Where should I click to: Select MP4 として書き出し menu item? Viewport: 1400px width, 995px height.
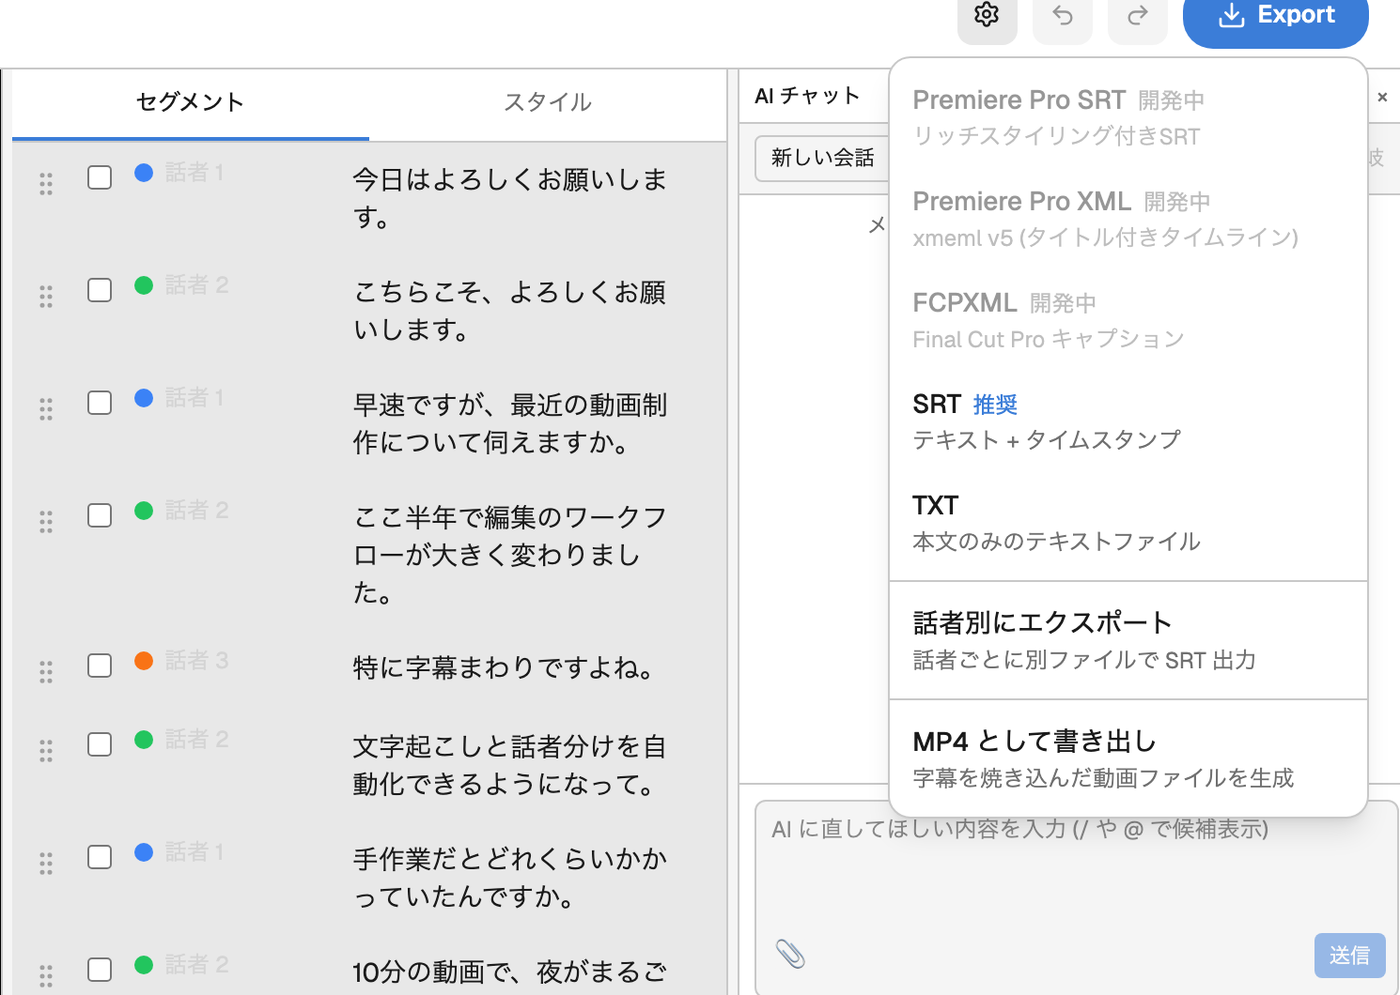[1128, 758]
